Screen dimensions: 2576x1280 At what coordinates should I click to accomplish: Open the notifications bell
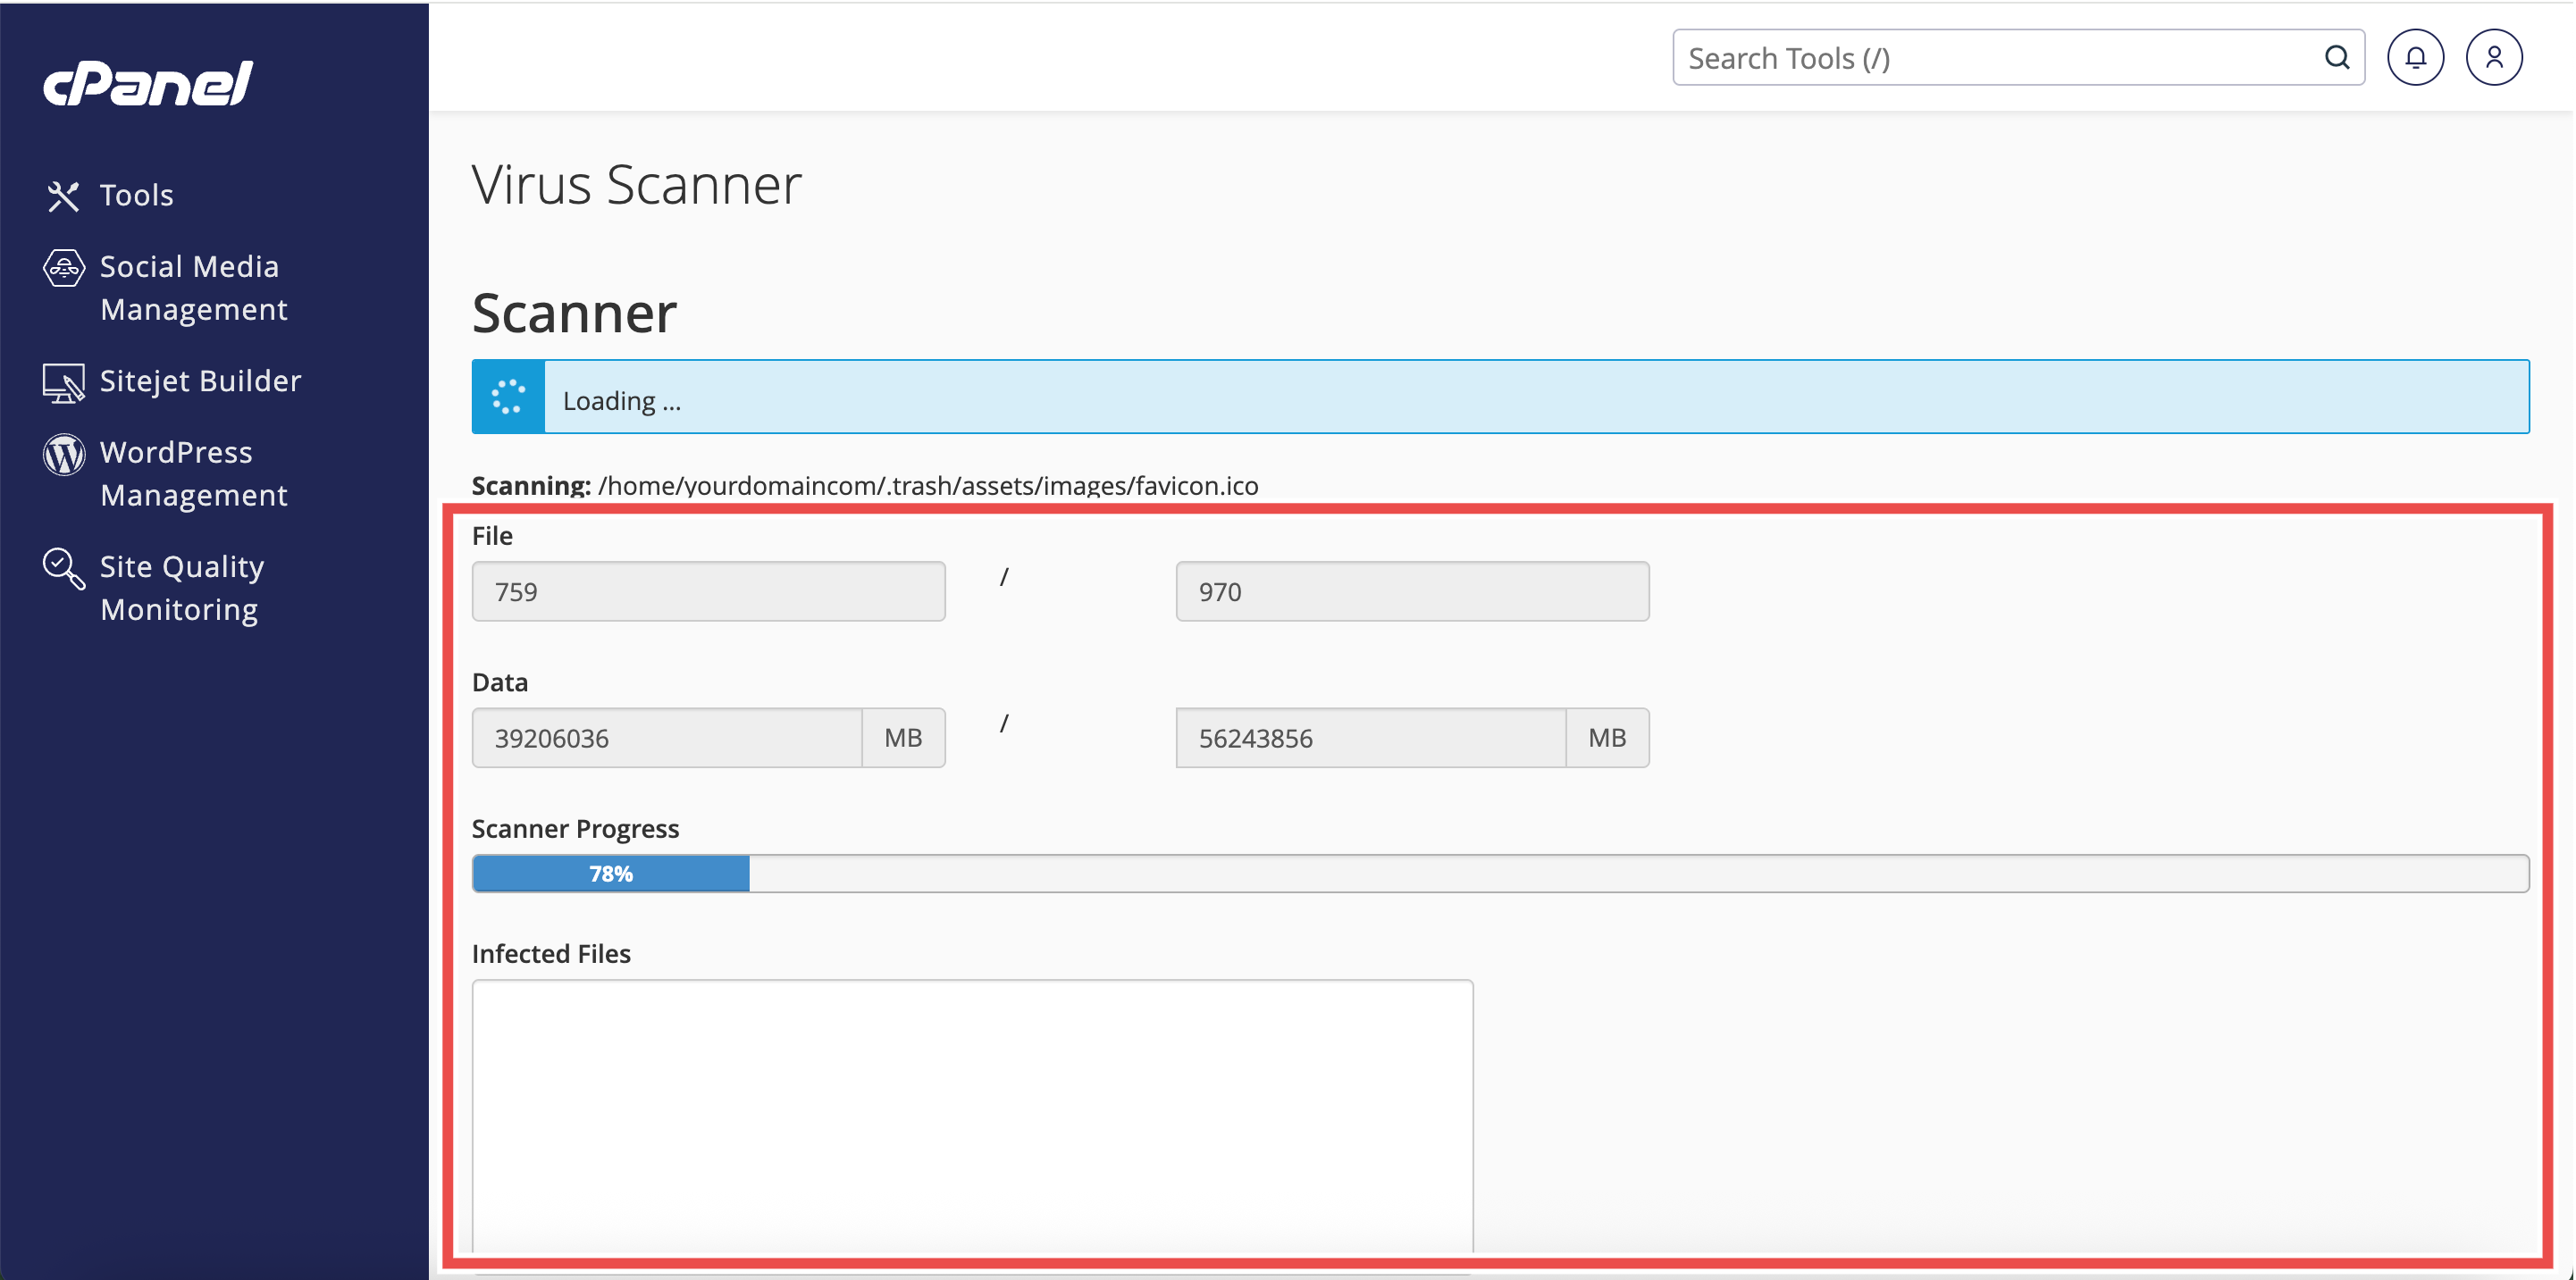point(2415,58)
